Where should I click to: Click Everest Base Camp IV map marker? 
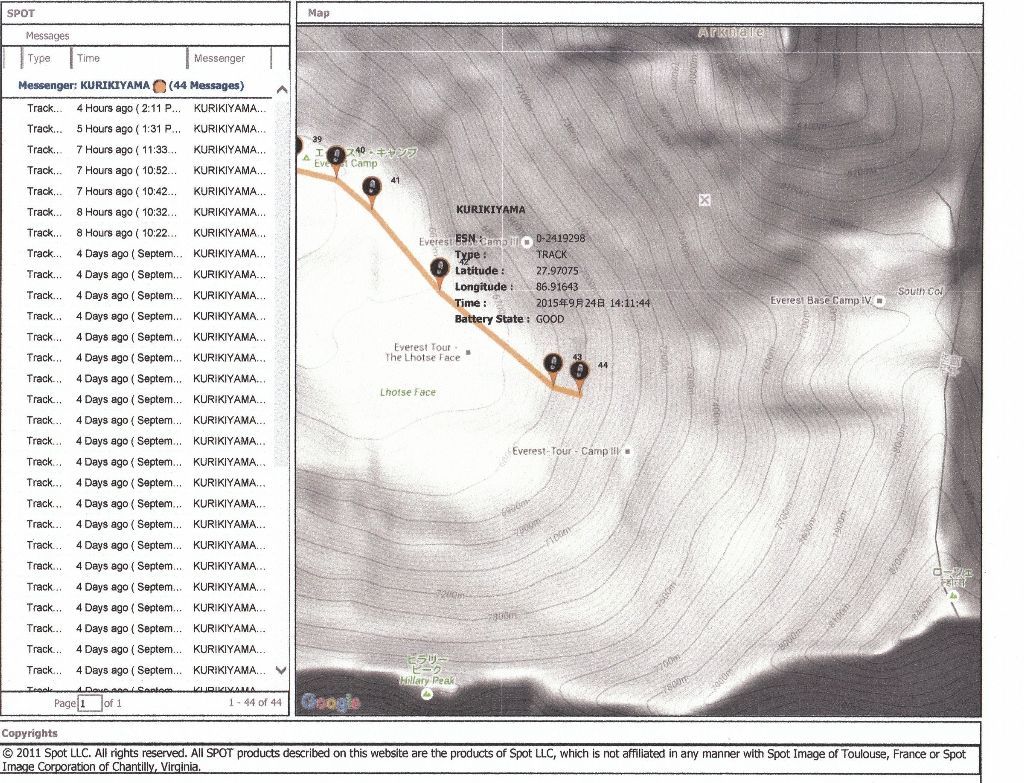coord(880,300)
